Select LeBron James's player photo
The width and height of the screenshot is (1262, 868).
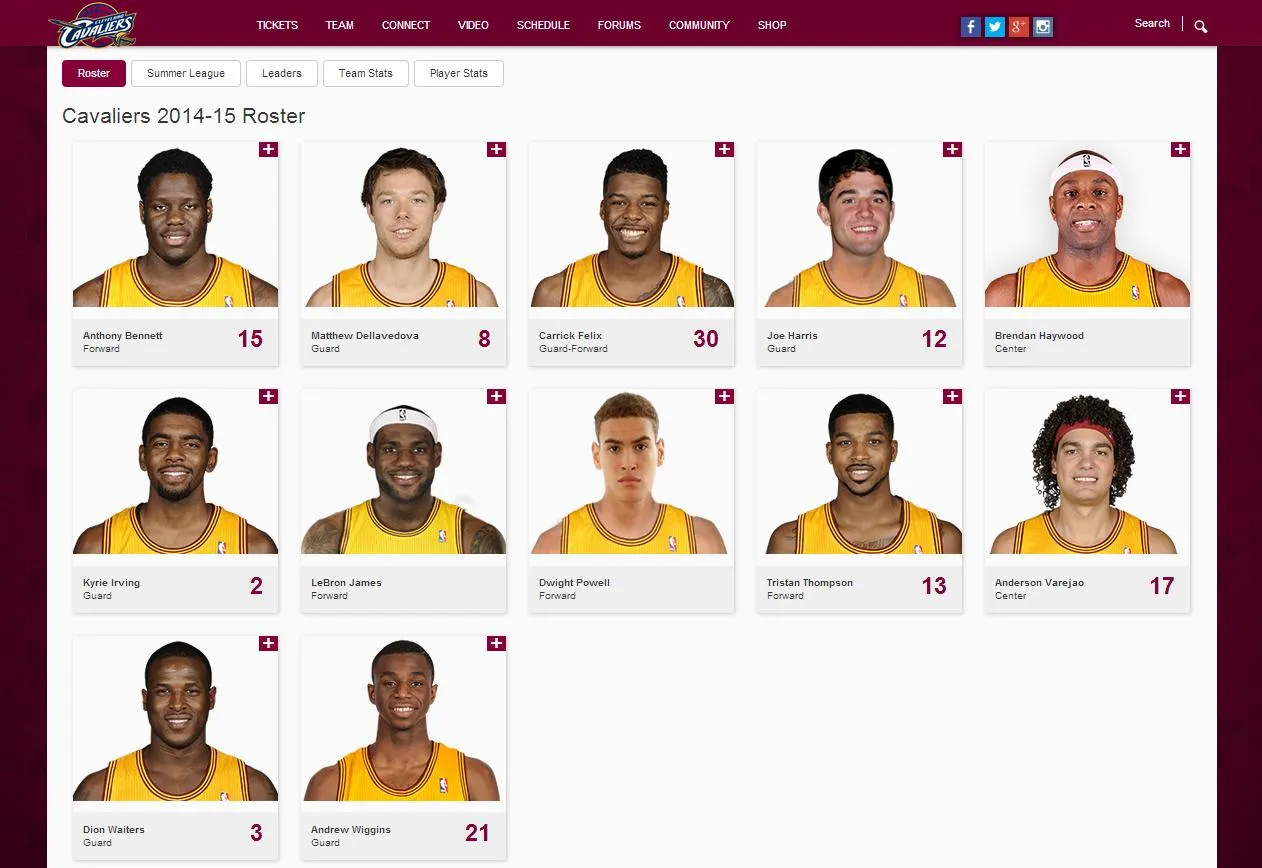[403, 471]
